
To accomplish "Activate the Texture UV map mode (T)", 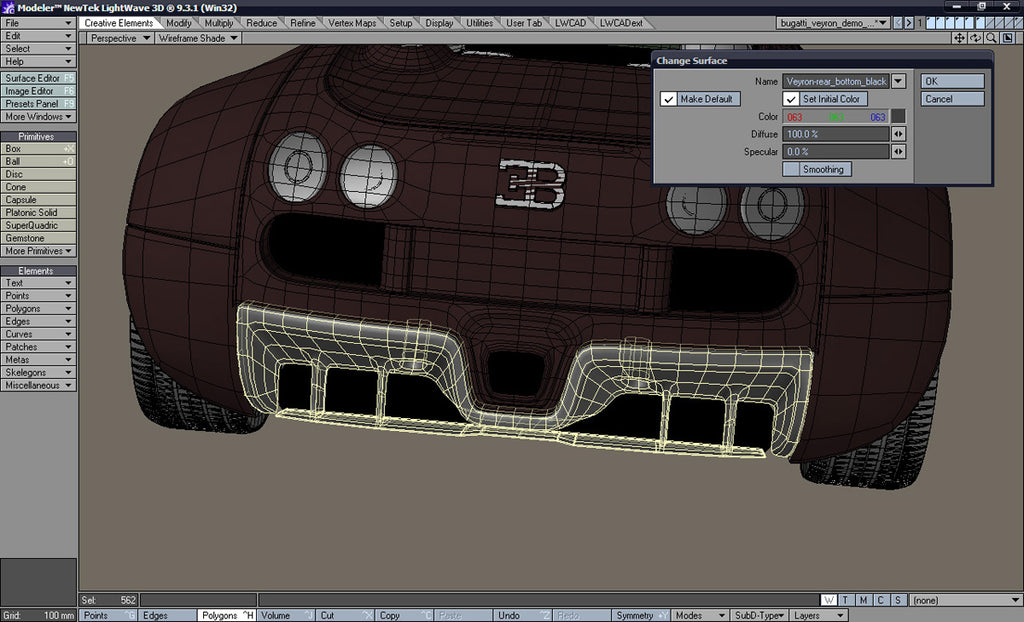I will [x=845, y=598].
